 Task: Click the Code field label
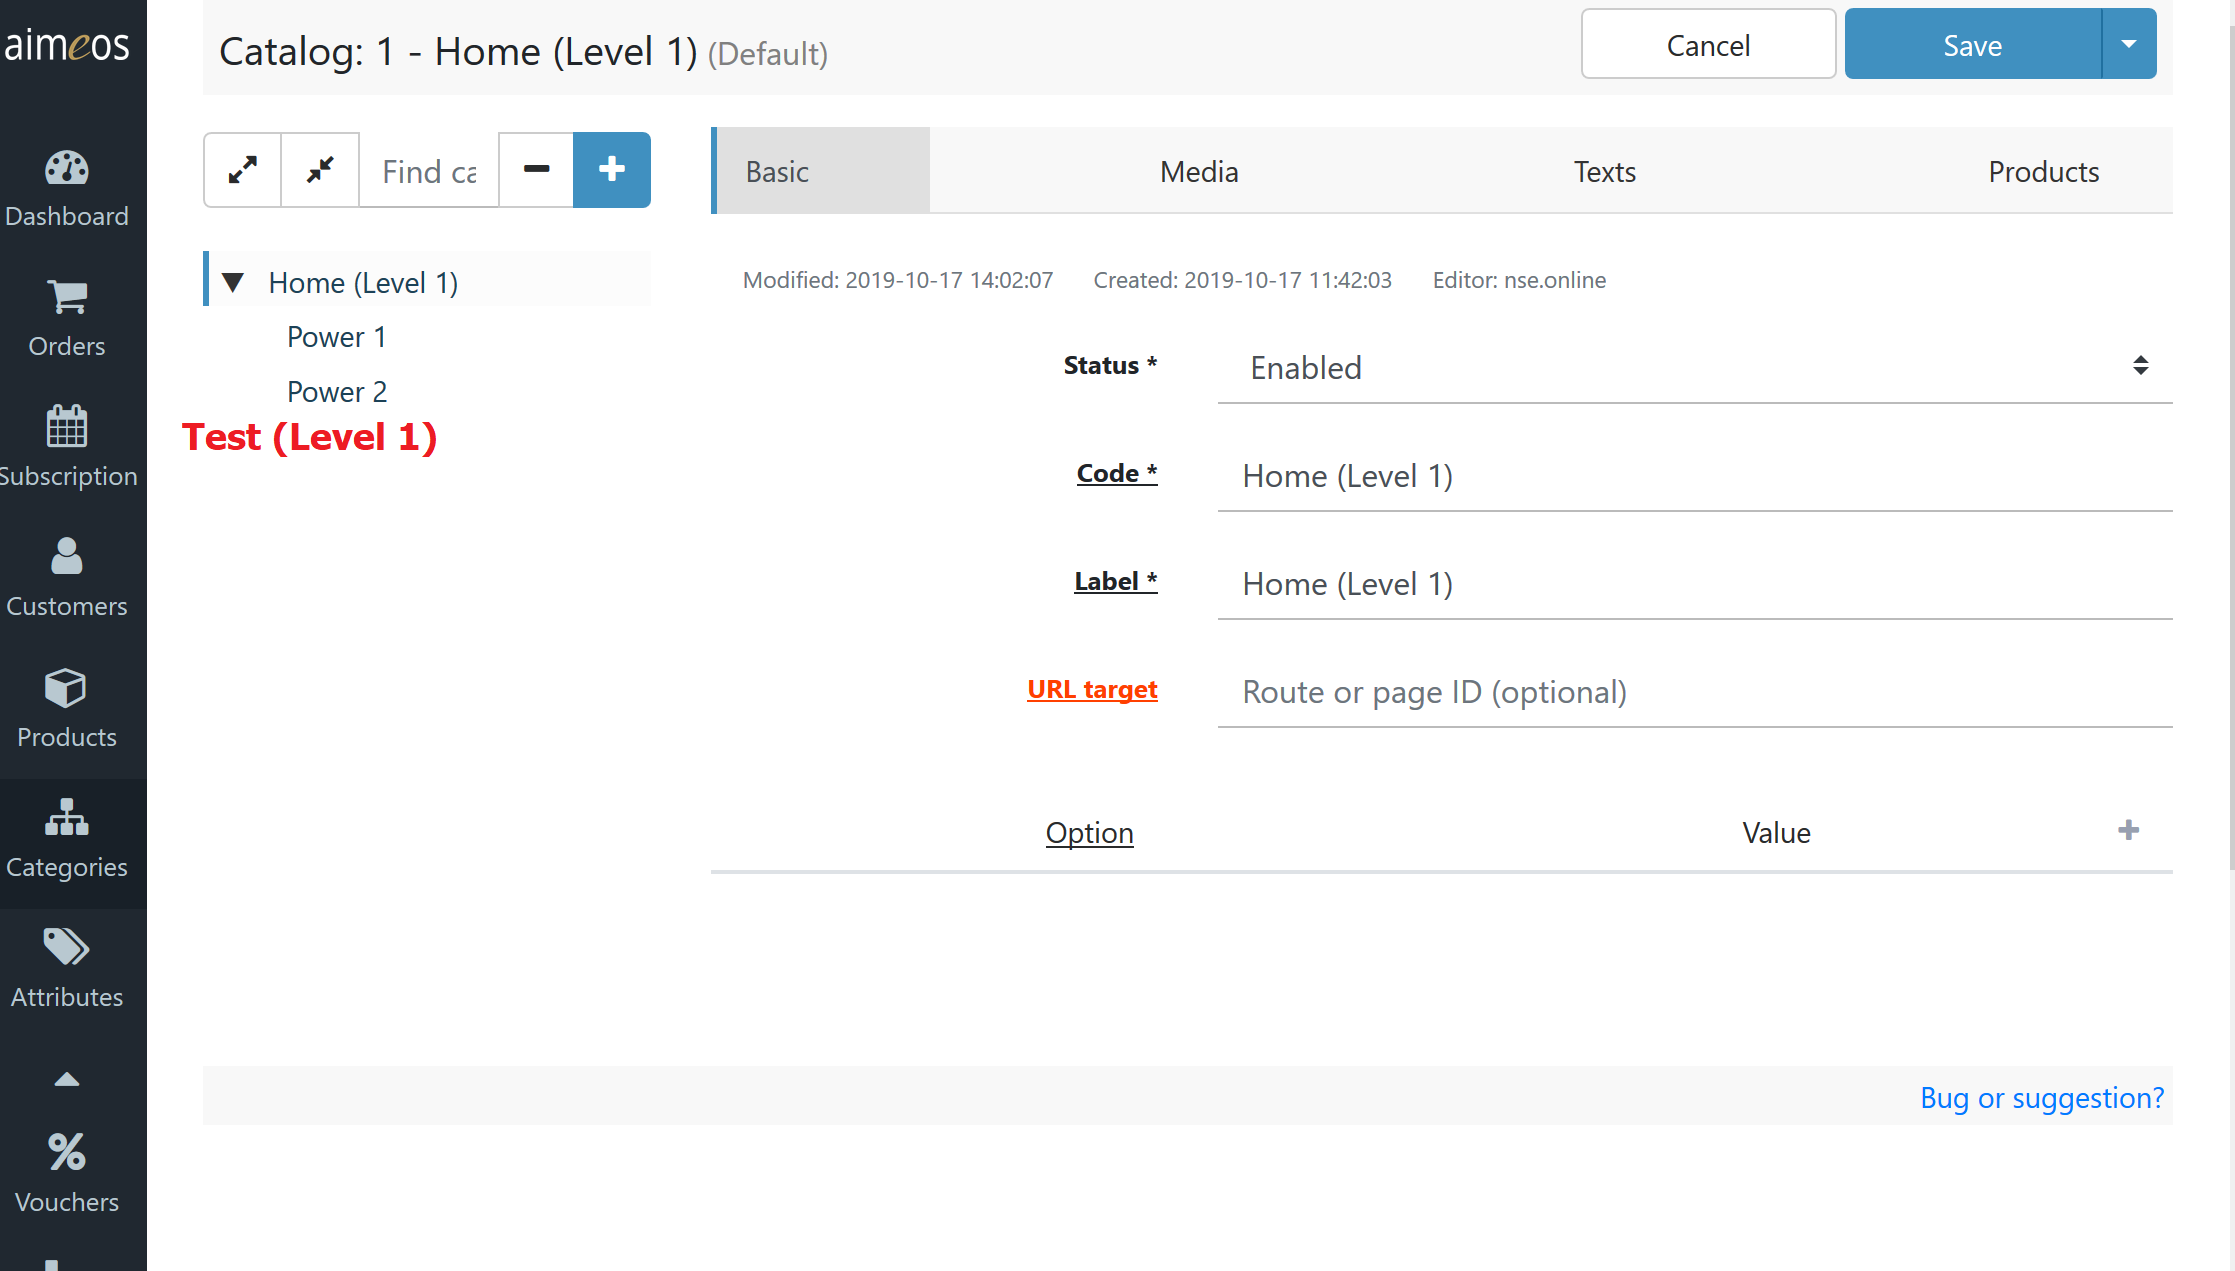point(1117,473)
